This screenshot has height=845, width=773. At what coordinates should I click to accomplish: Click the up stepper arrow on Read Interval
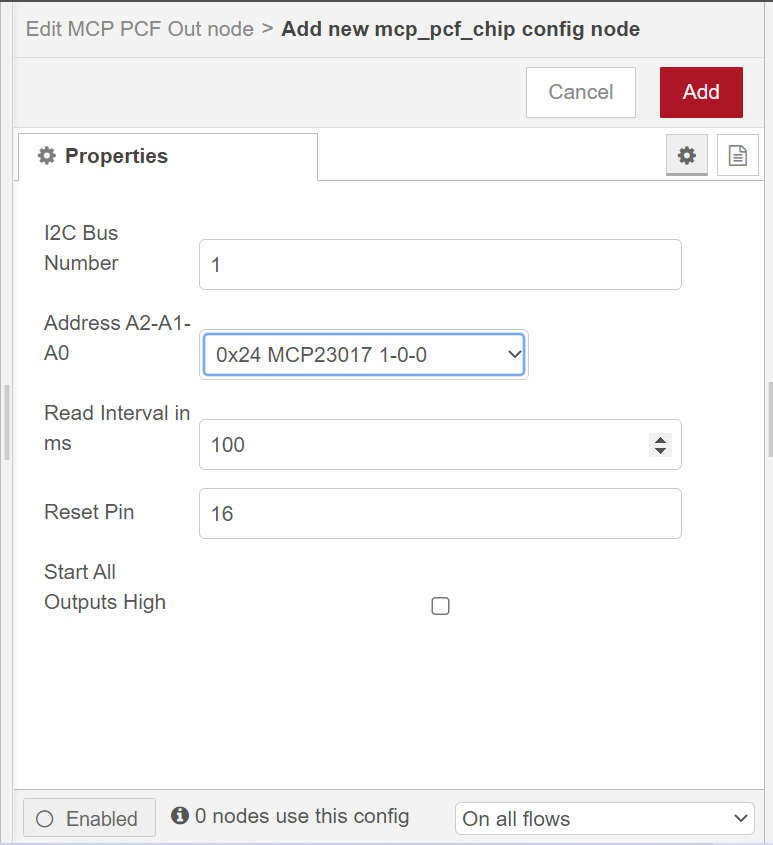[x=660, y=437]
